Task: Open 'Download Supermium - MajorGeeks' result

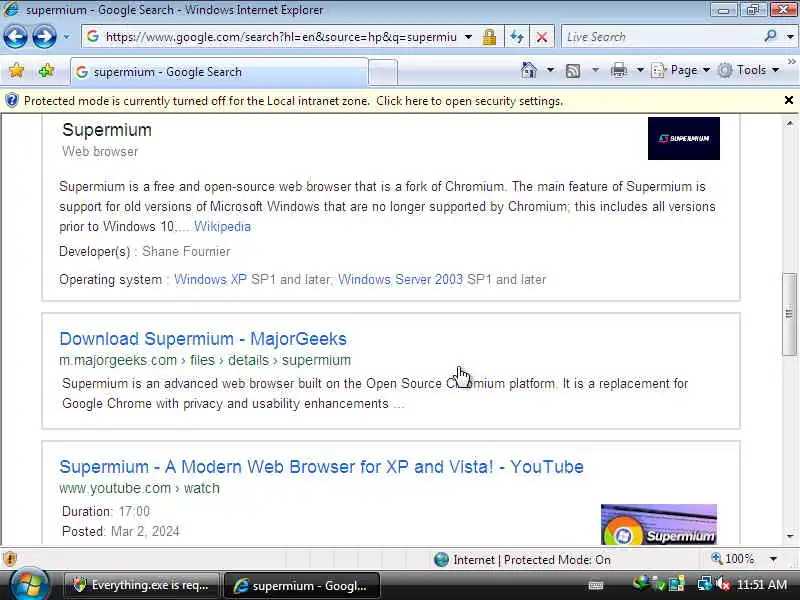Action: coord(203,339)
